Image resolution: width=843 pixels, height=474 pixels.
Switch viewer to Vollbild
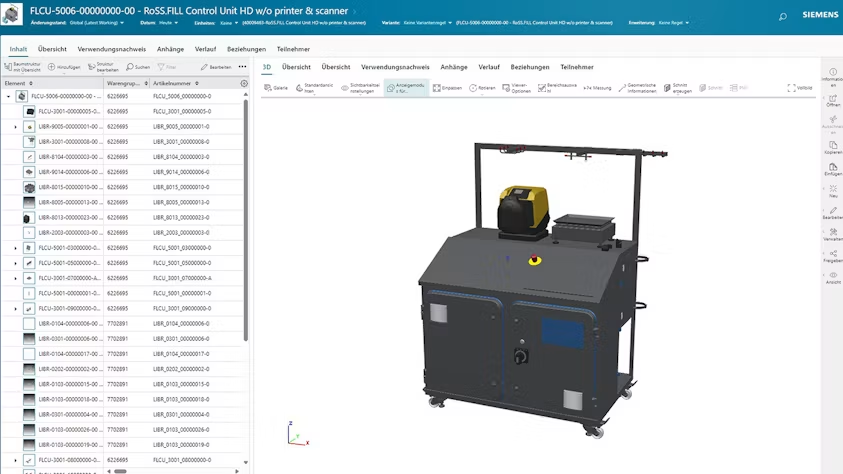pyautogui.click(x=799, y=88)
